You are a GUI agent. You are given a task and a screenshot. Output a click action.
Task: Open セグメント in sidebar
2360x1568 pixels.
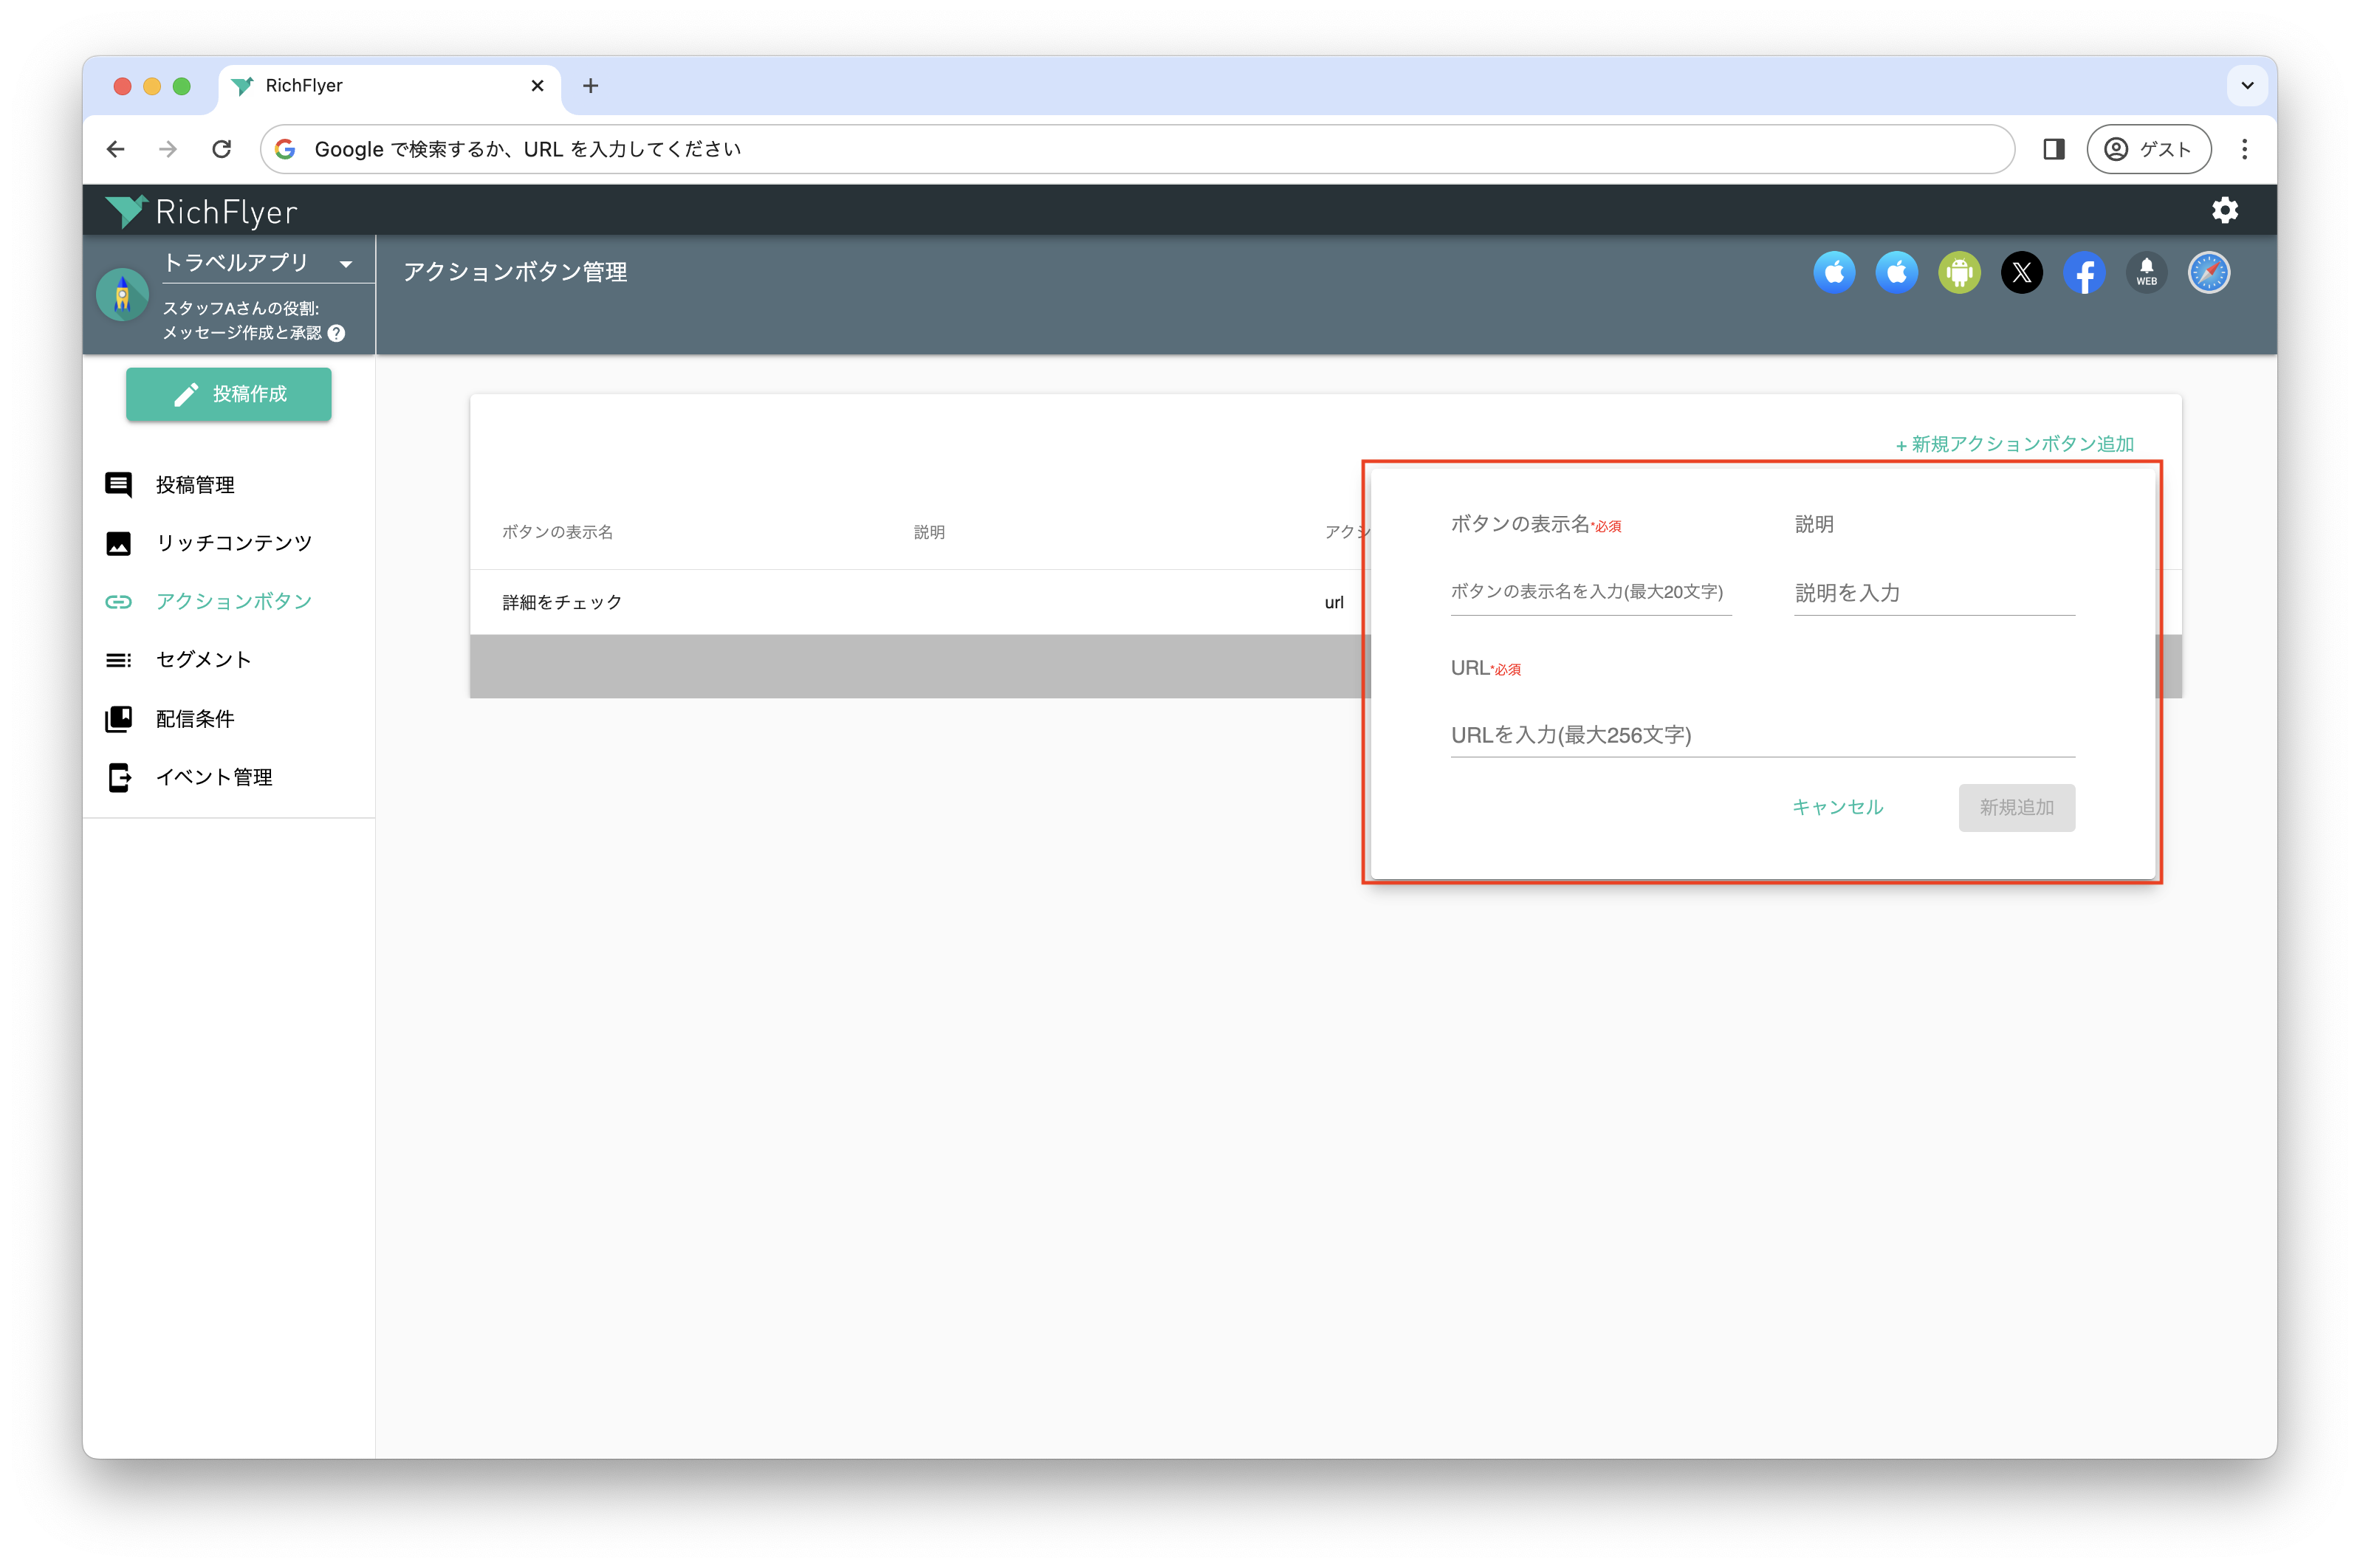click(x=204, y=660)
